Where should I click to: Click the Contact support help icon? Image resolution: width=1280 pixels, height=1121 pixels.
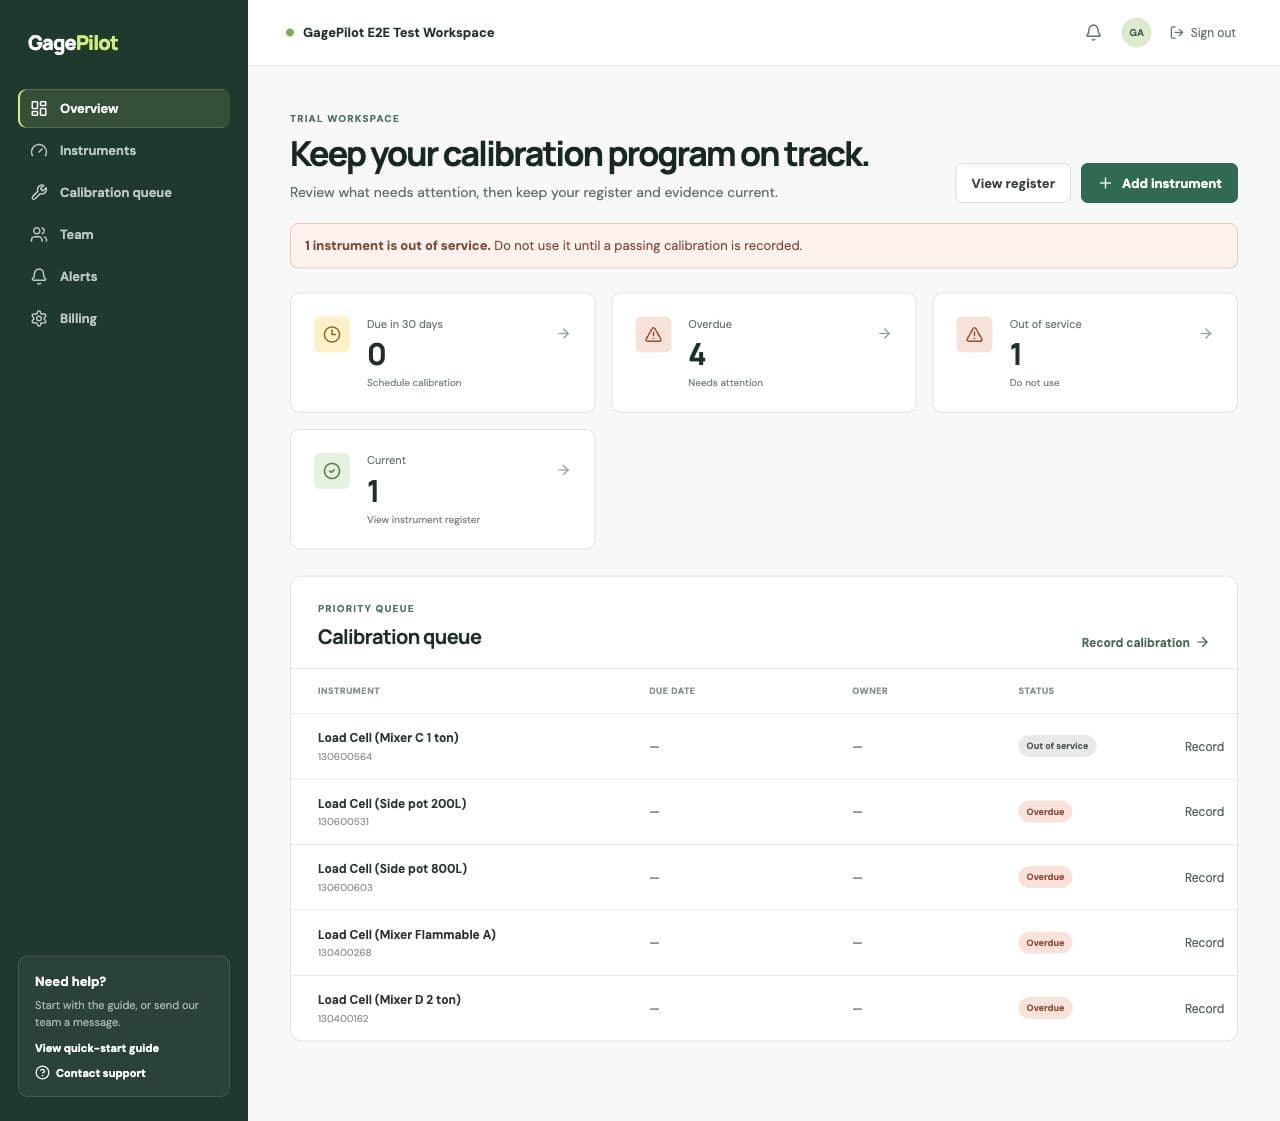pyautogui.click(x=42, y=1072)
